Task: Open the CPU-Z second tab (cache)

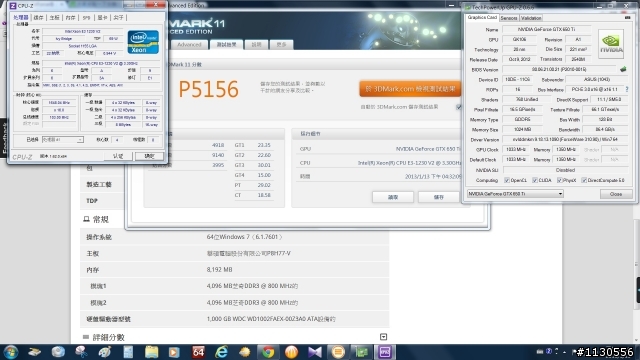Action: tap(38, 18)
